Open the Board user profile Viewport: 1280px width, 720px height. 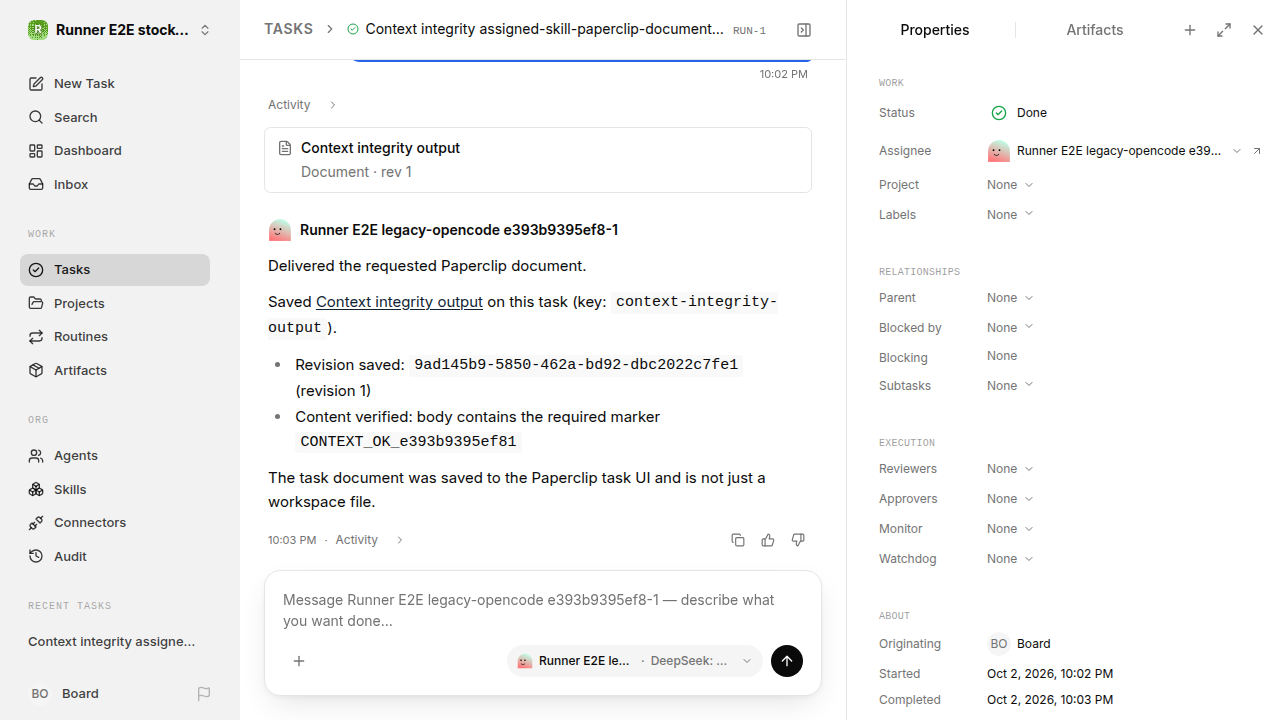point(65,694)
